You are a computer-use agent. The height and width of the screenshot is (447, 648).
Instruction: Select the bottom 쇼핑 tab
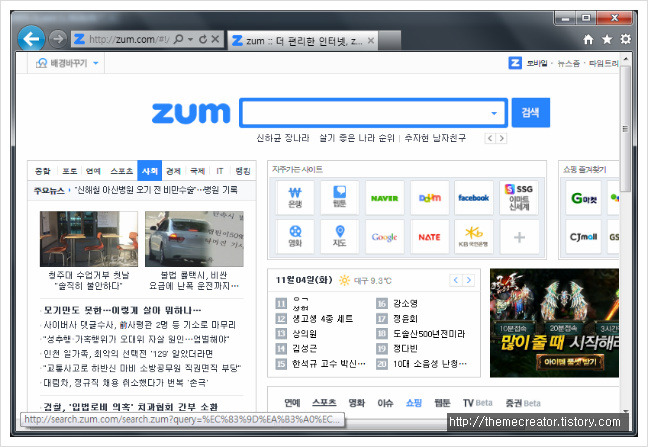413,402
